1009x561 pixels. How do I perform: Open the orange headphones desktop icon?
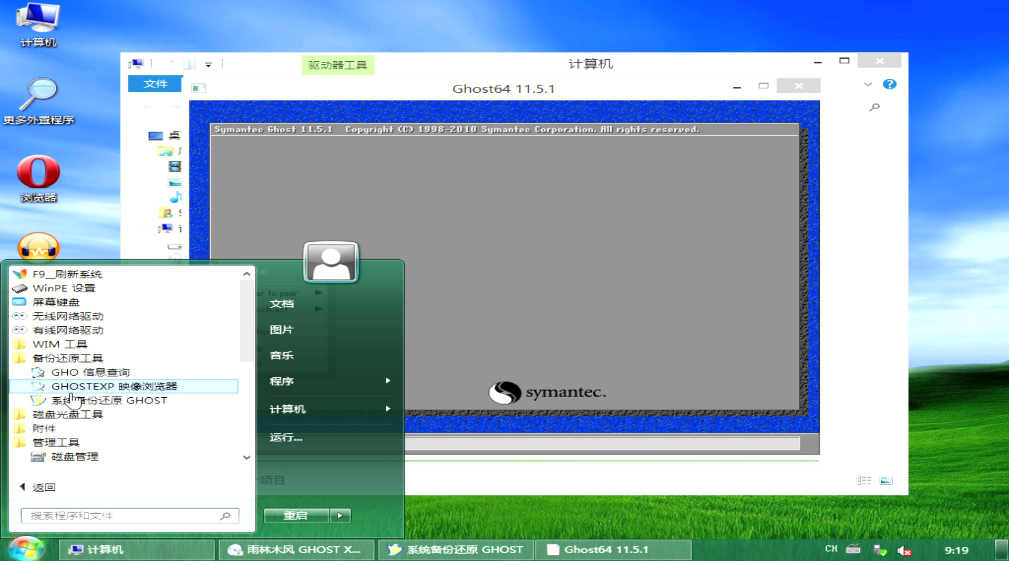[38, 246]
